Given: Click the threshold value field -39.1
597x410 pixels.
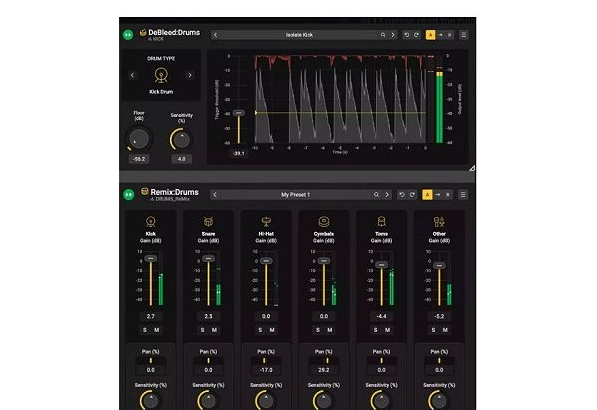Looking at the screenshot, I should [x=239, y=153].
